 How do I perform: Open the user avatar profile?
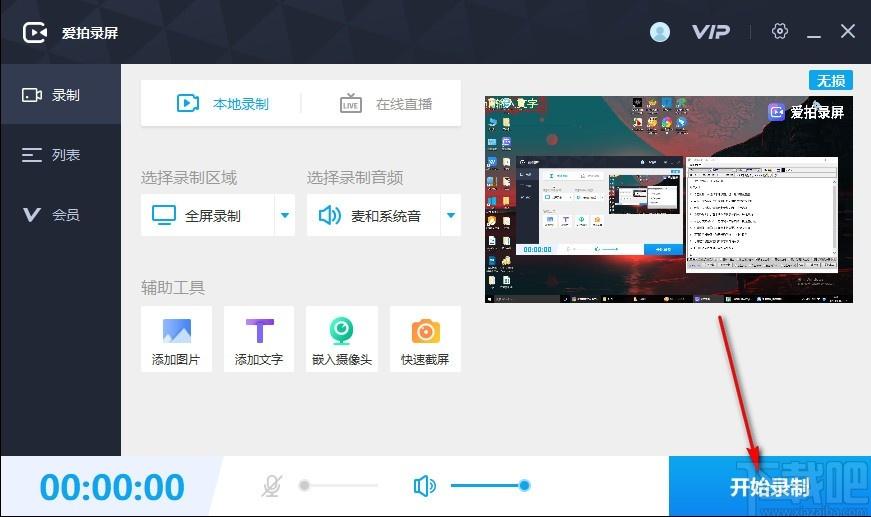point(659,32)
